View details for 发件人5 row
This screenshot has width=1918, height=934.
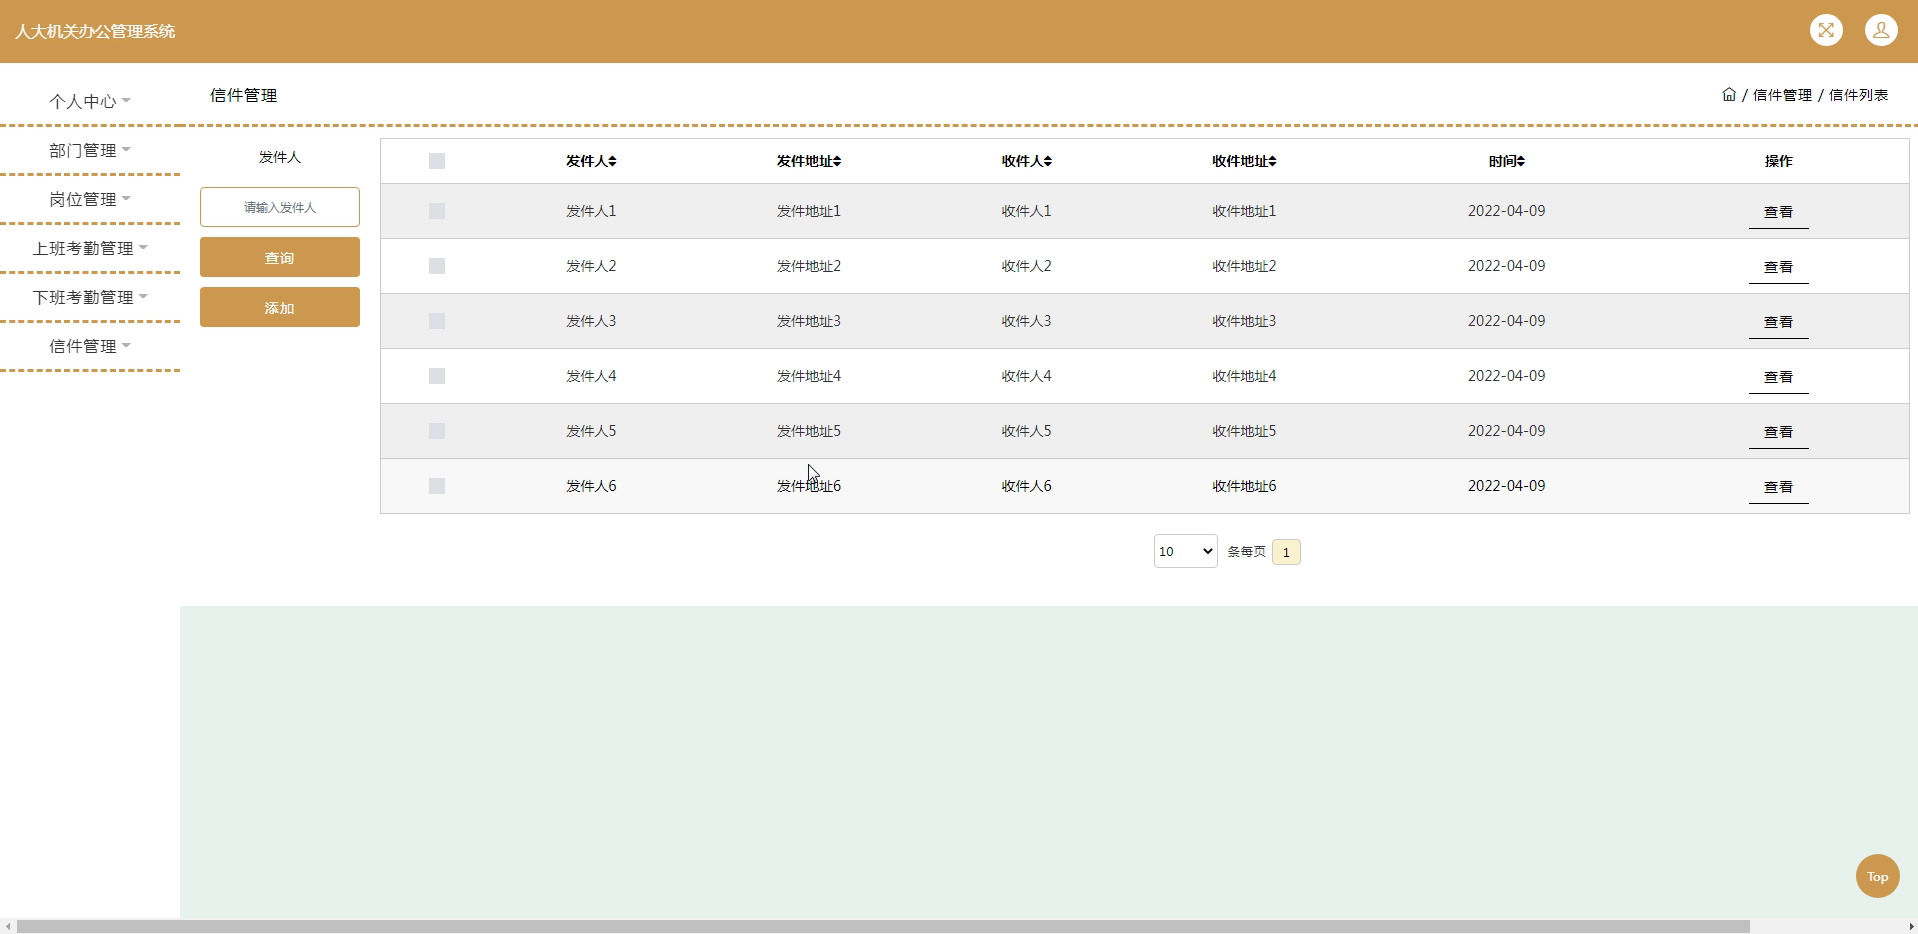[x=1778, y=432]
